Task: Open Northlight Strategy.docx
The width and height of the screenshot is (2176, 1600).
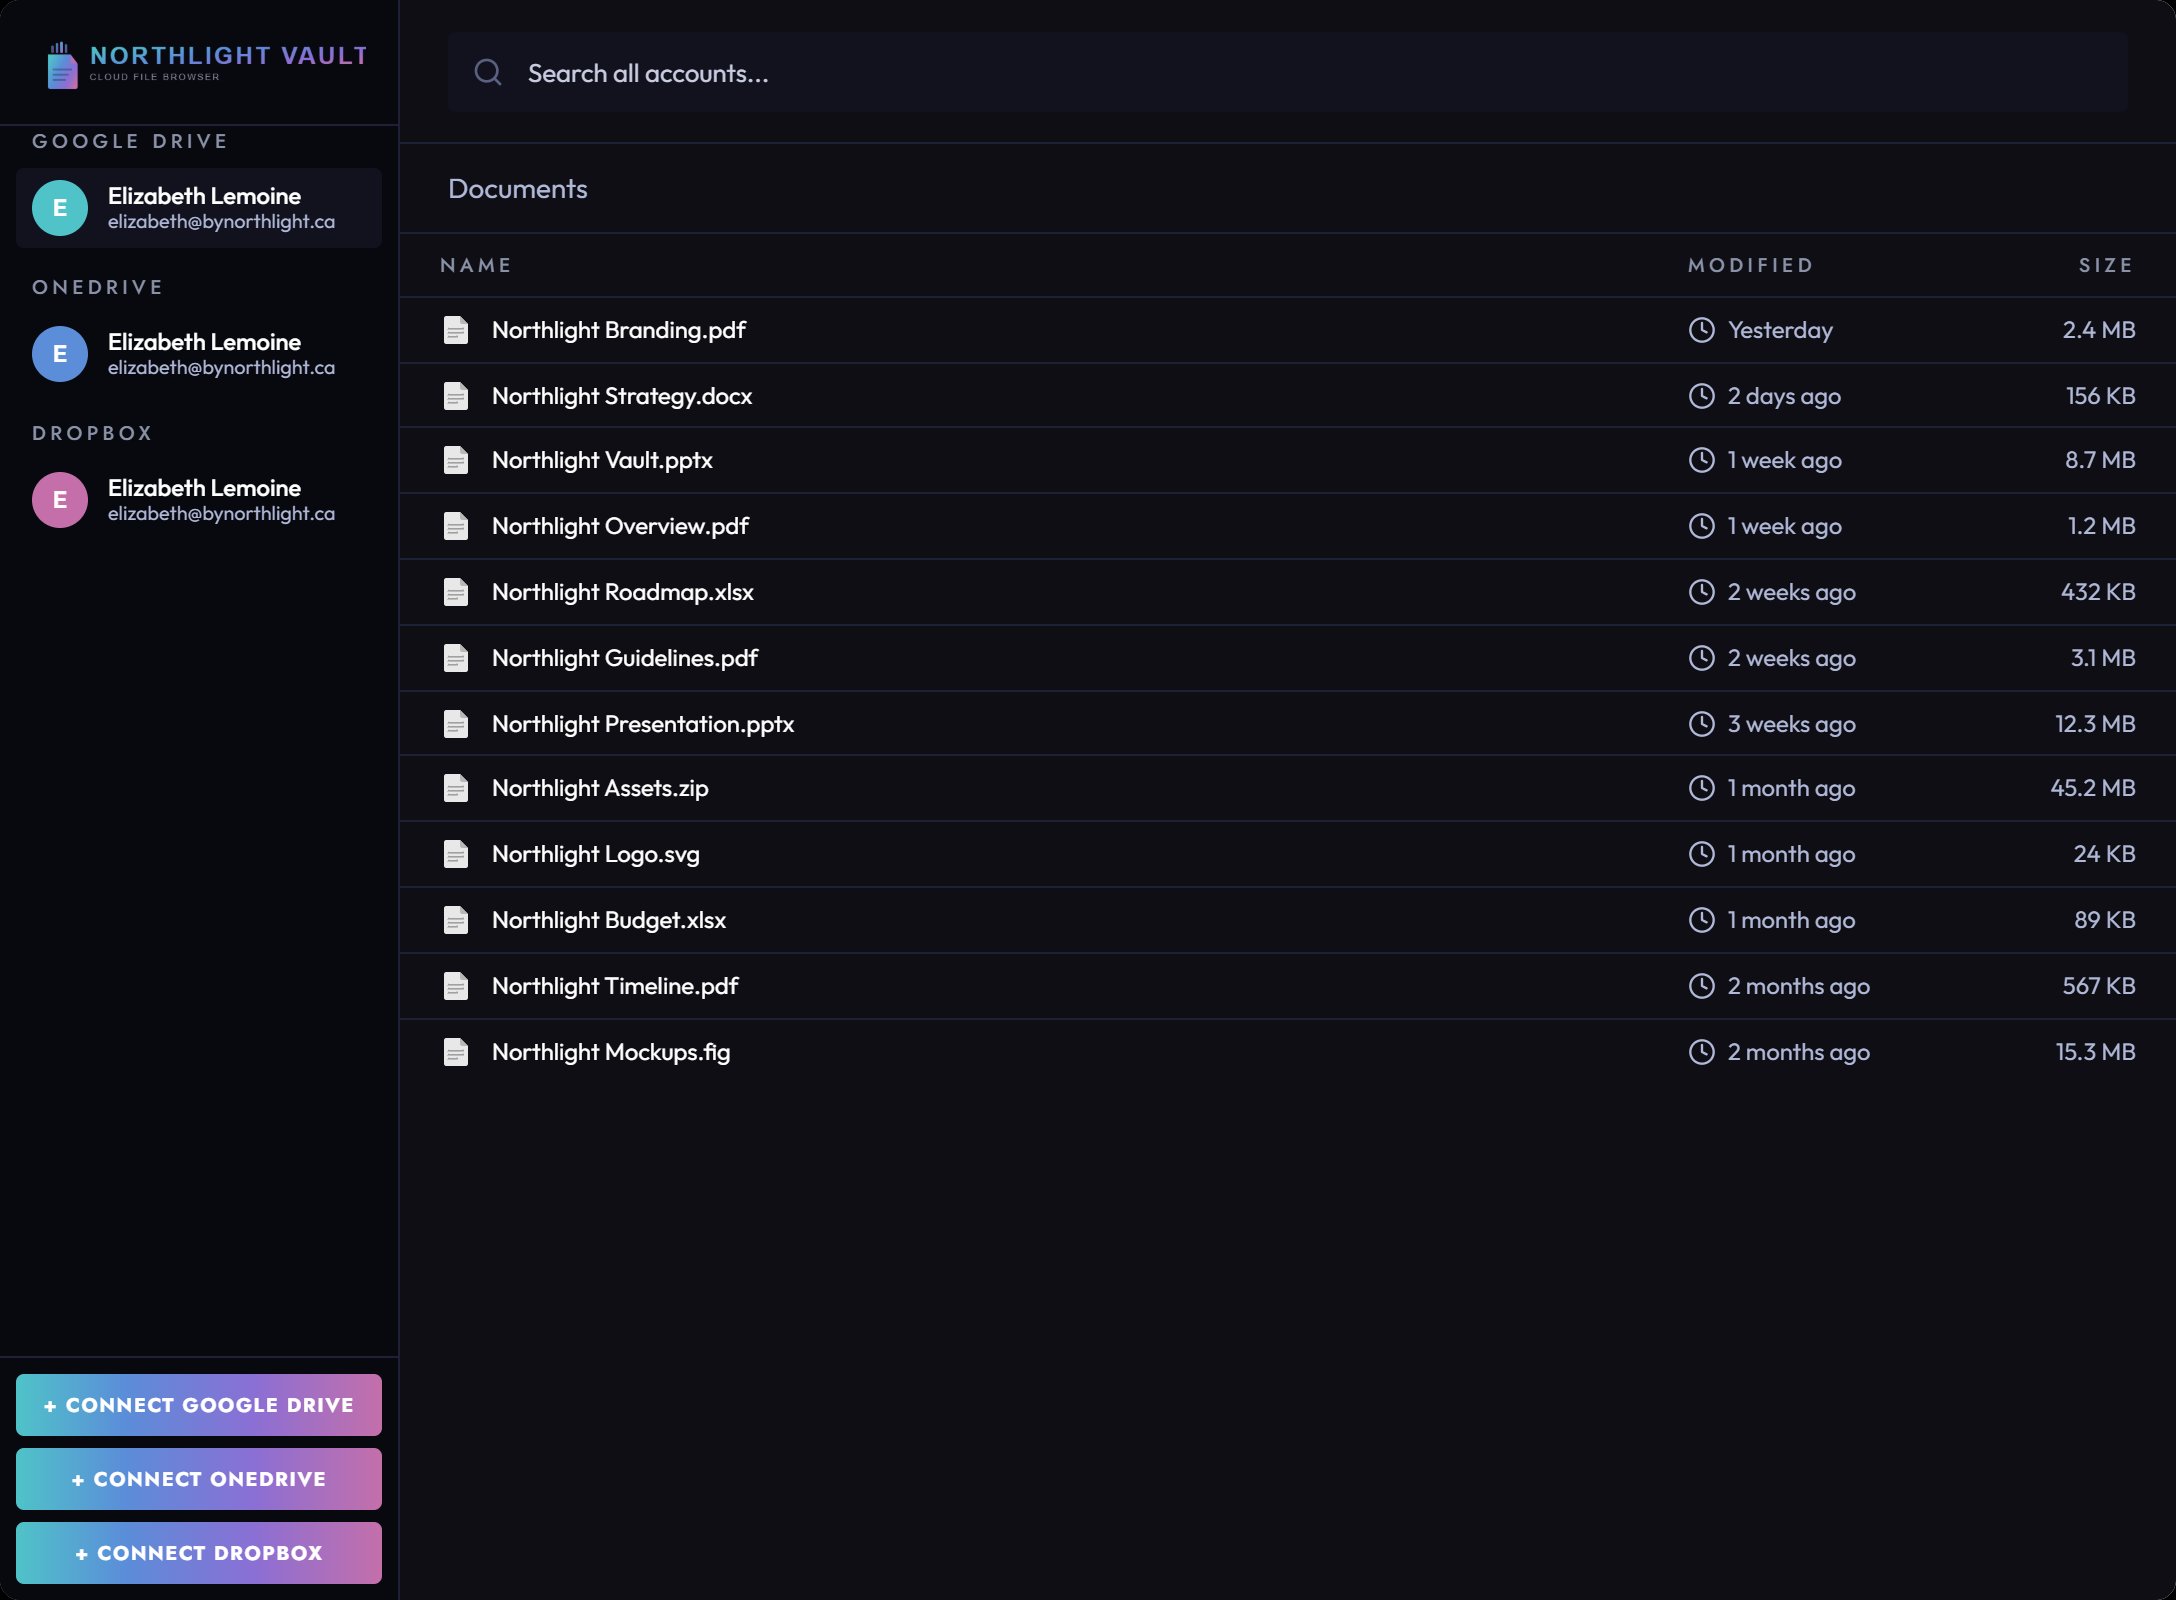Action: 622,396
